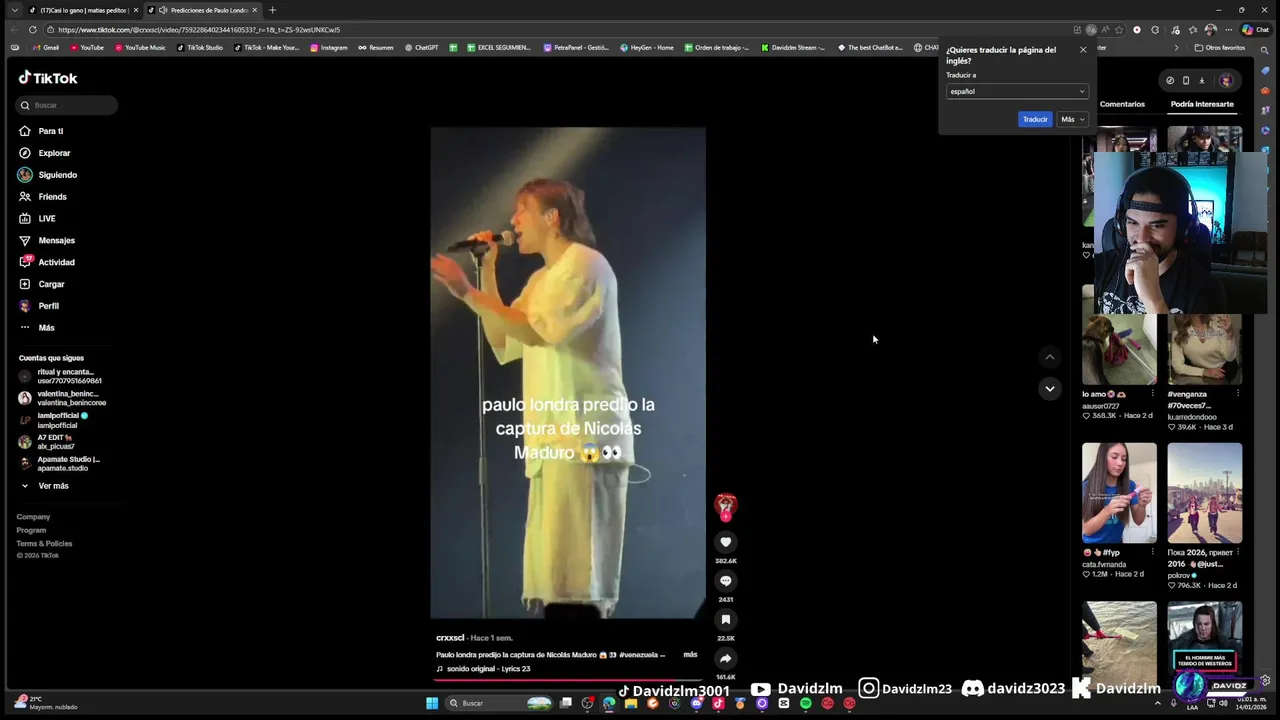
Task: Open bookmarks overflow chevron near Otros favoritos
Action: click(x=1176, y=48)
